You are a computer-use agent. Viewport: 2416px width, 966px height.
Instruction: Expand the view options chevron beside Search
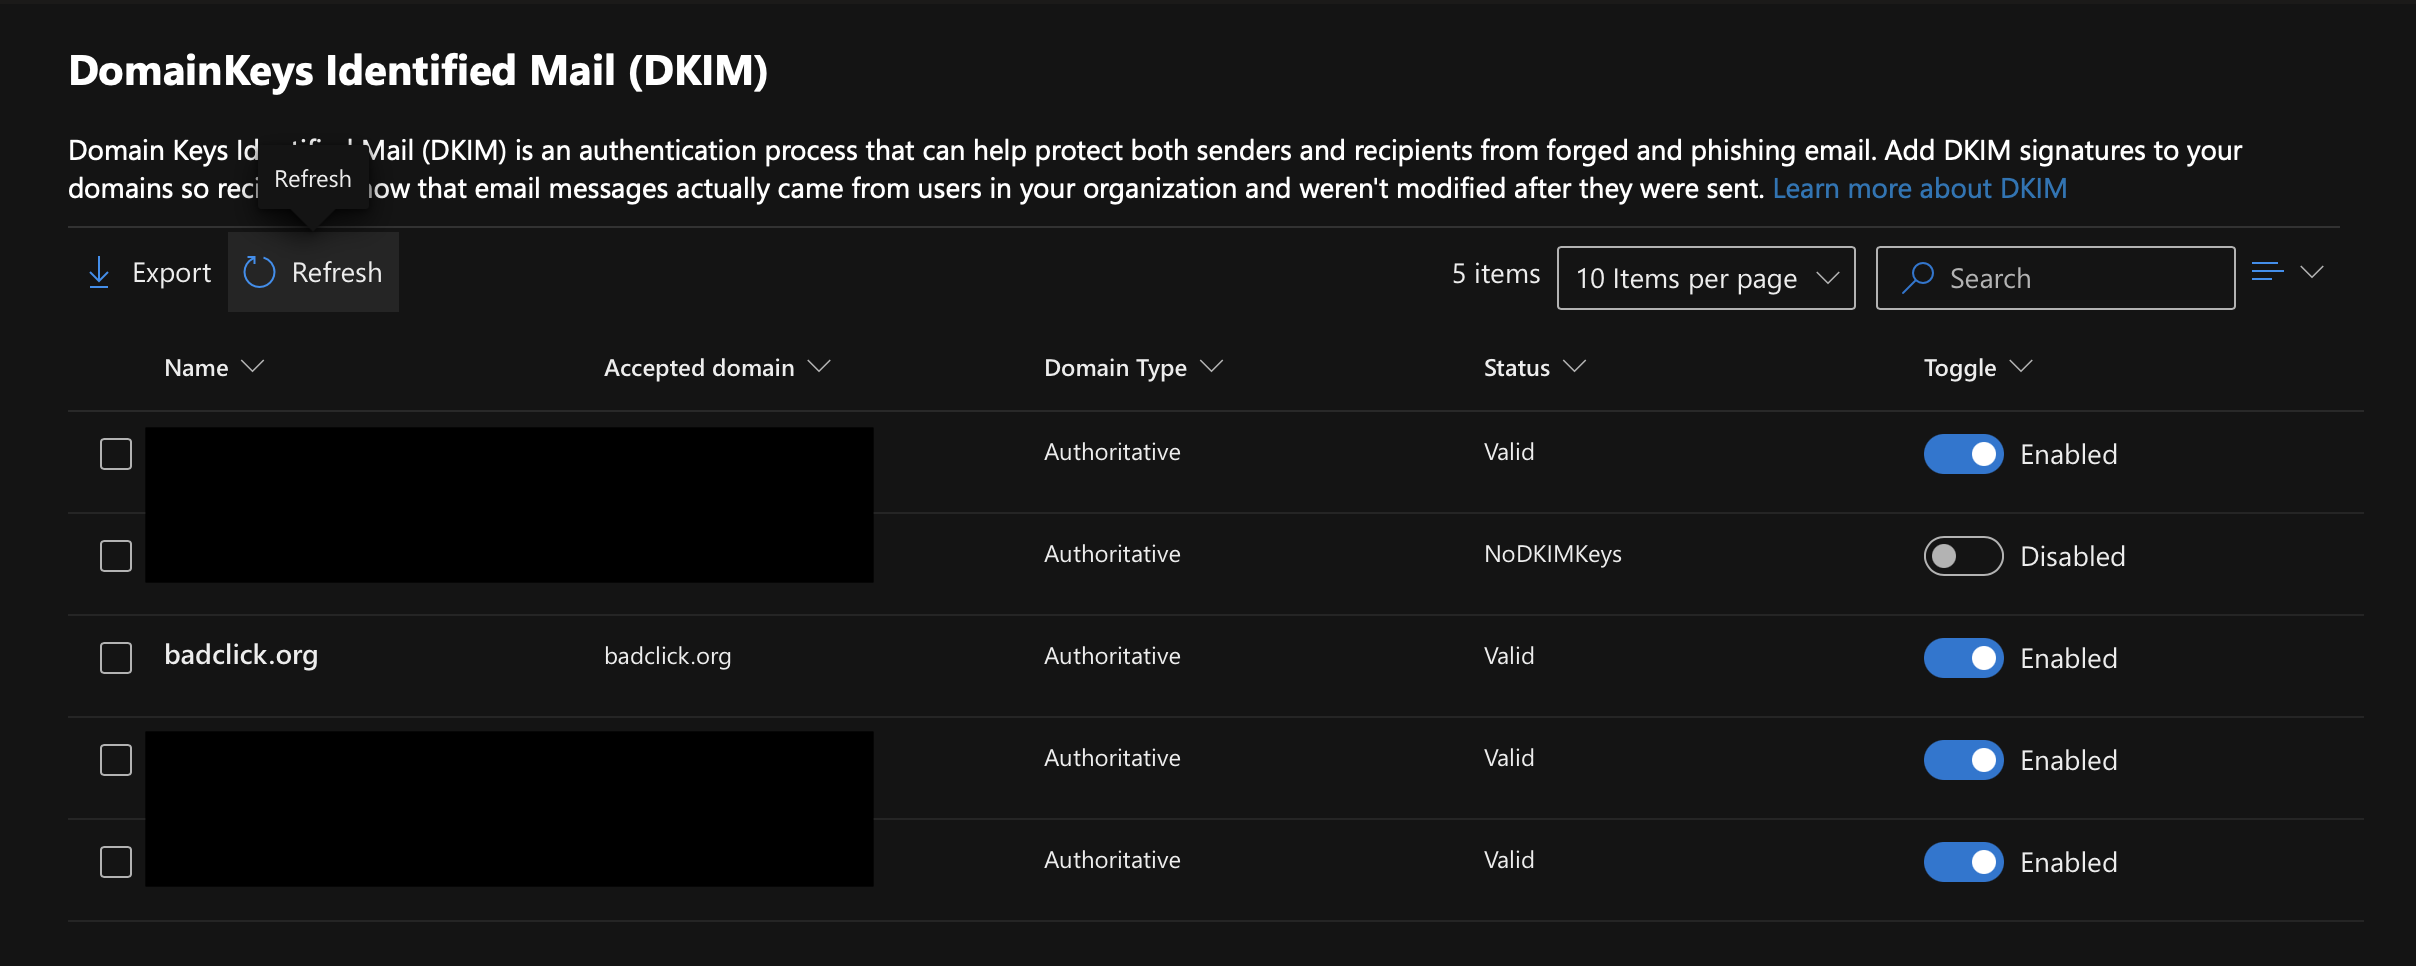tap(2312, 272)
